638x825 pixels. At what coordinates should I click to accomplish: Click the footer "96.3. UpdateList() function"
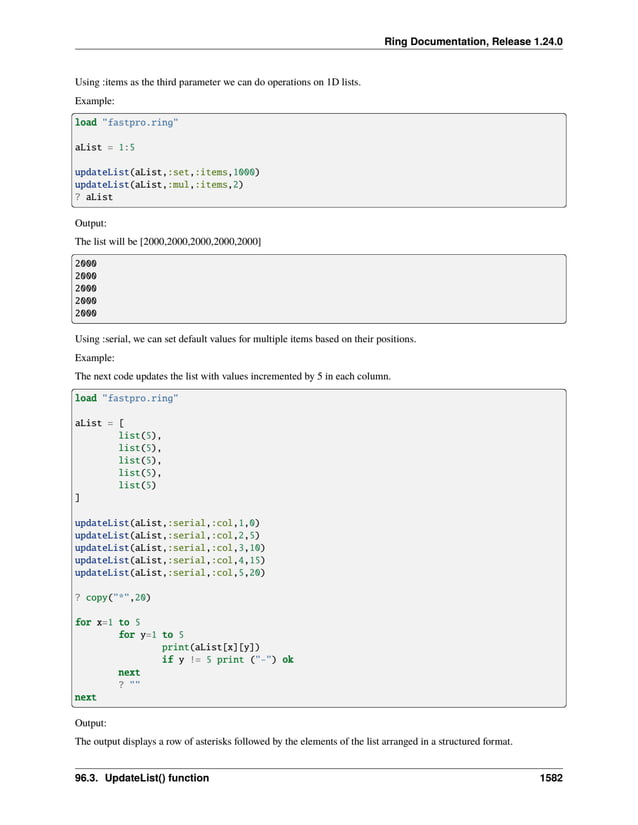click(141, 778)
